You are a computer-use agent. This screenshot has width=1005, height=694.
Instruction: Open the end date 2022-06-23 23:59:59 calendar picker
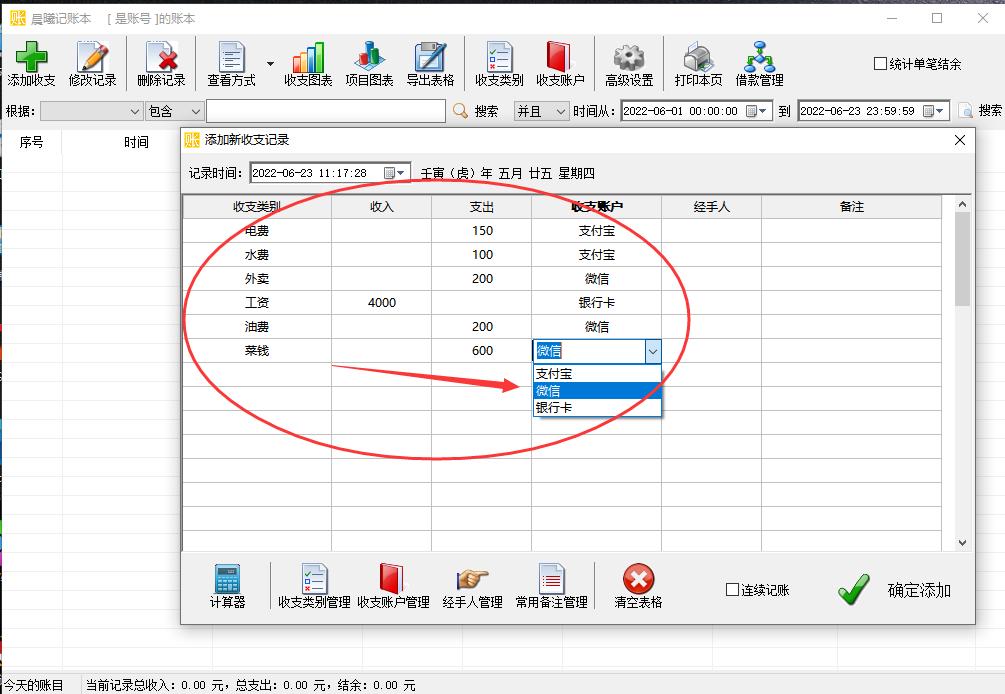934,111
